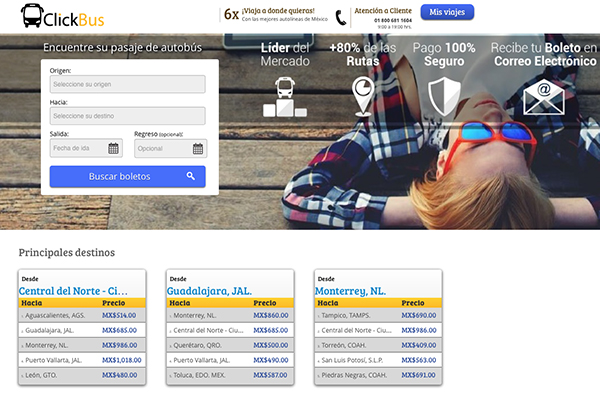Select Guadalajara, JAL. from Central del Norte
This screenshot has height=400, width=600.
click(x=82, y=330)
